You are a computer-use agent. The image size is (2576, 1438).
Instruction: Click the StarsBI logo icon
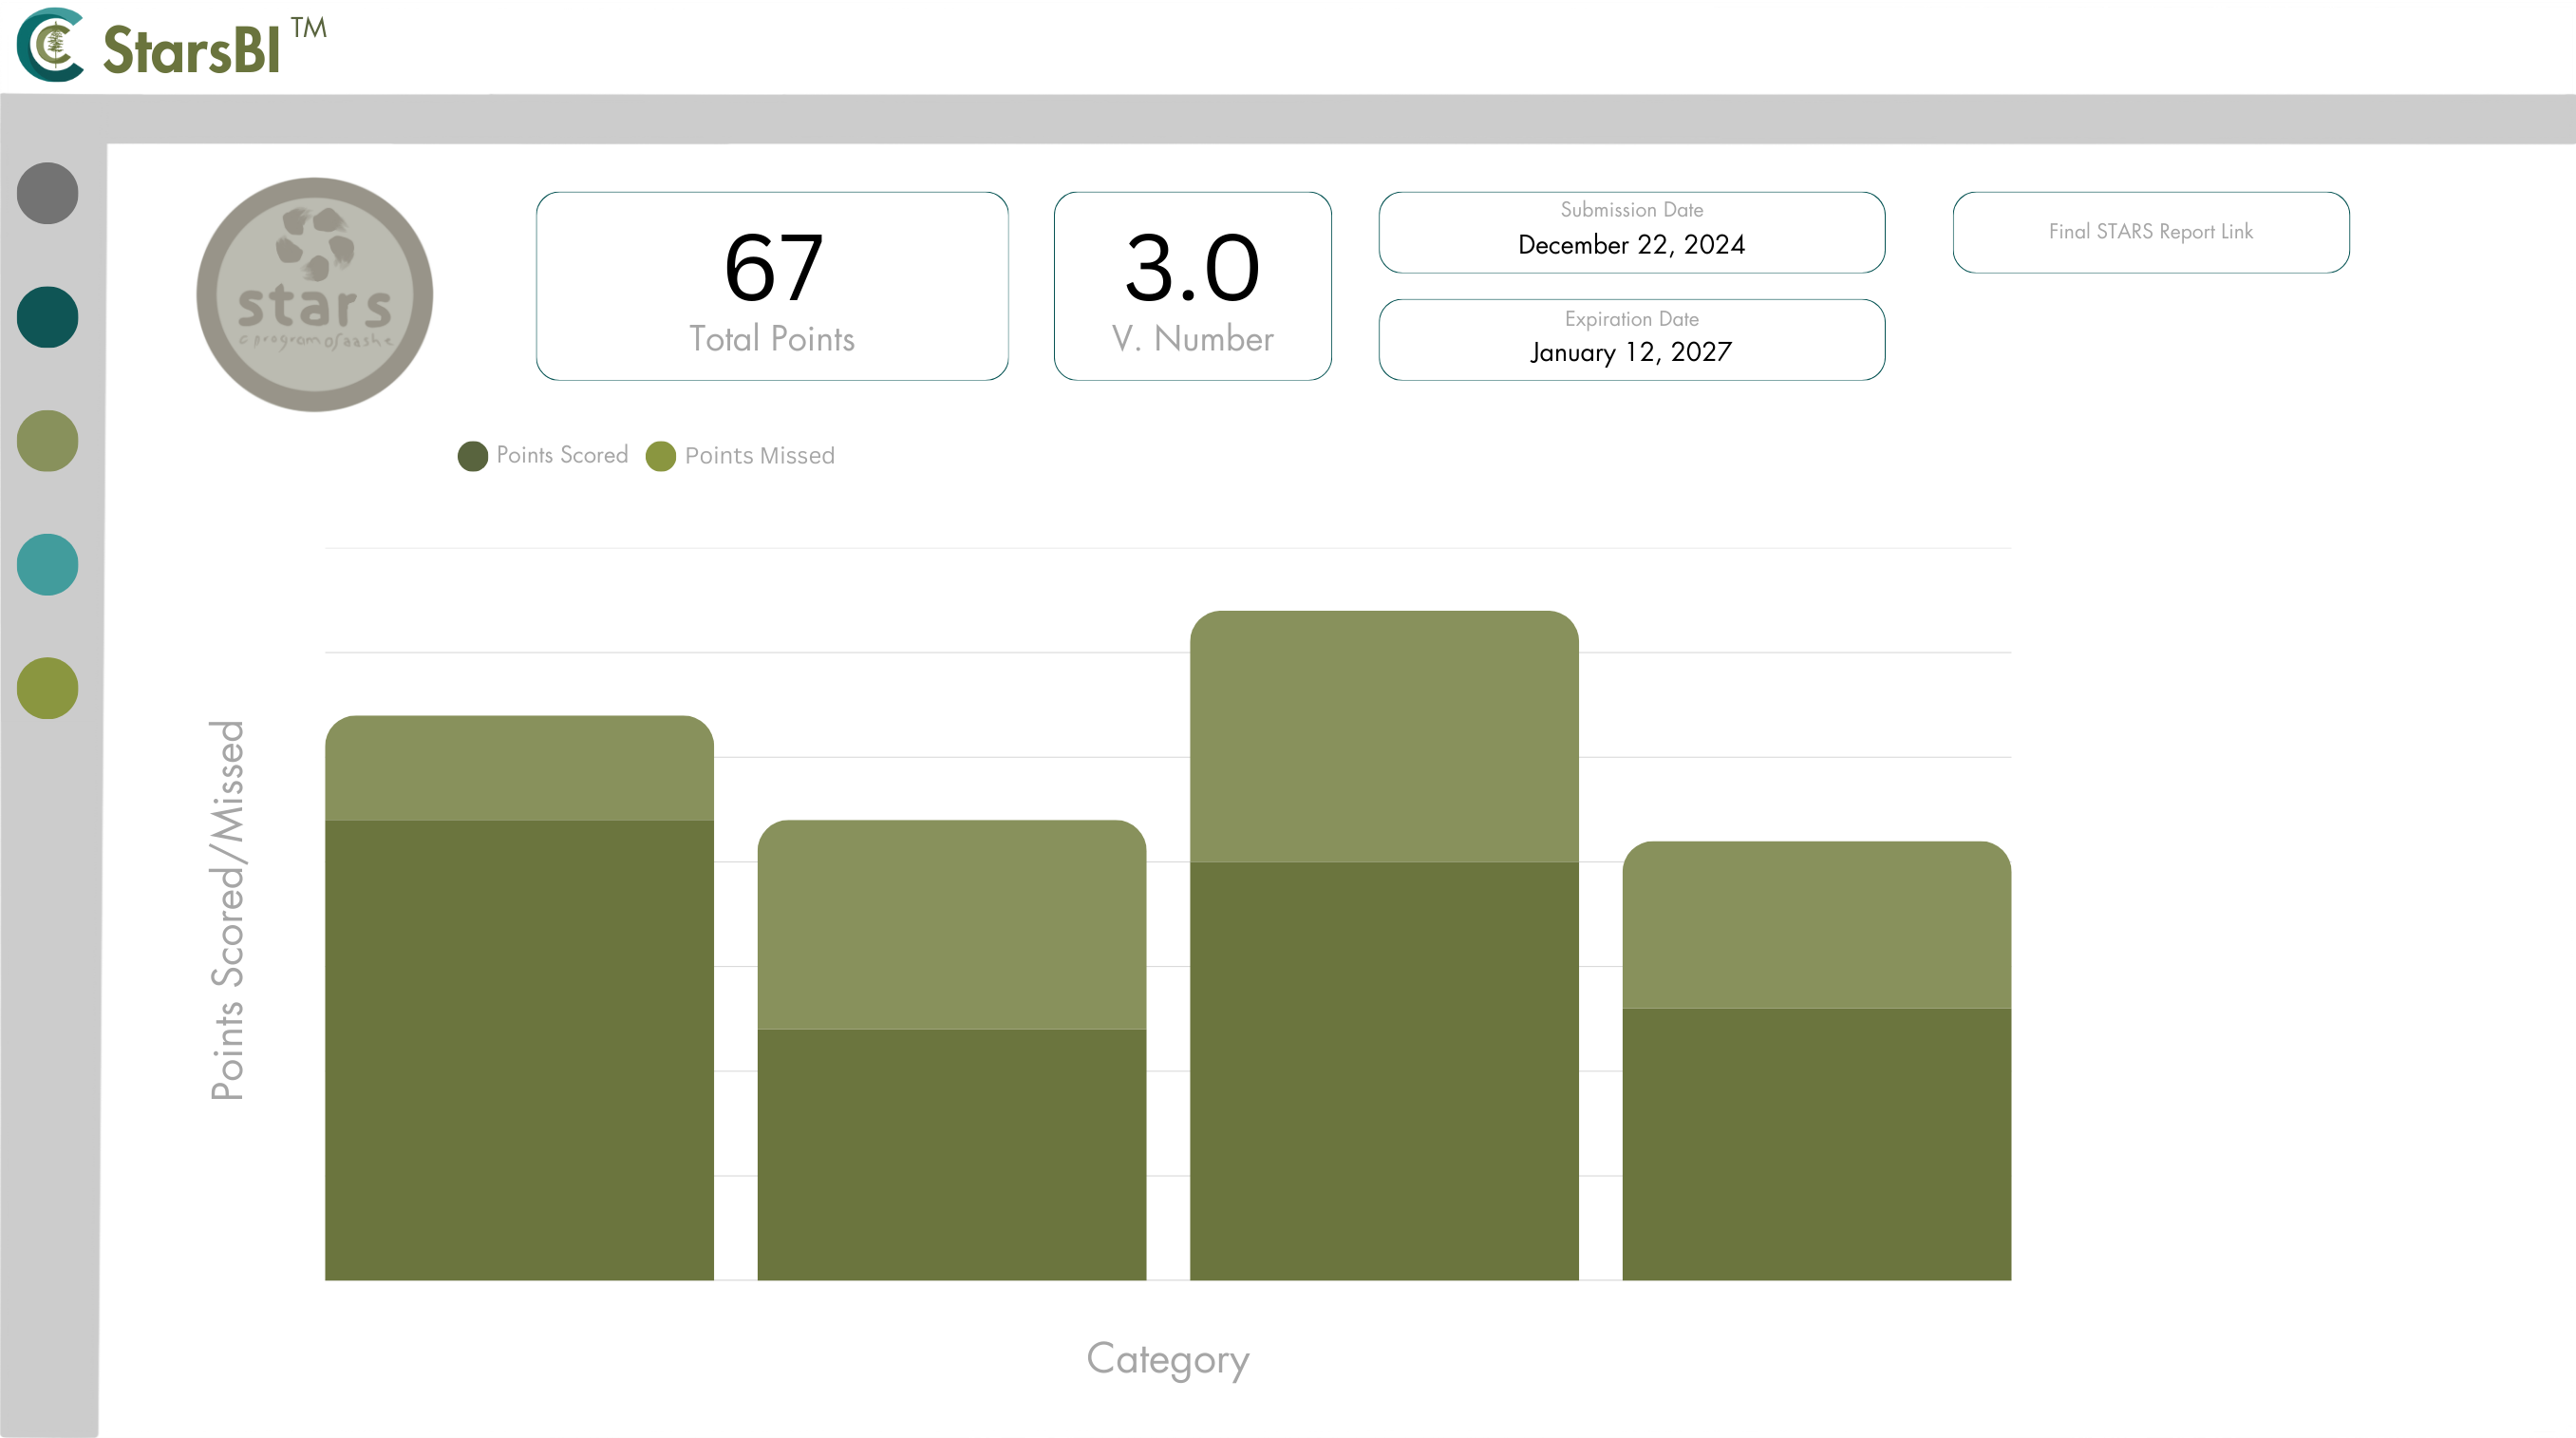point(50,45)
